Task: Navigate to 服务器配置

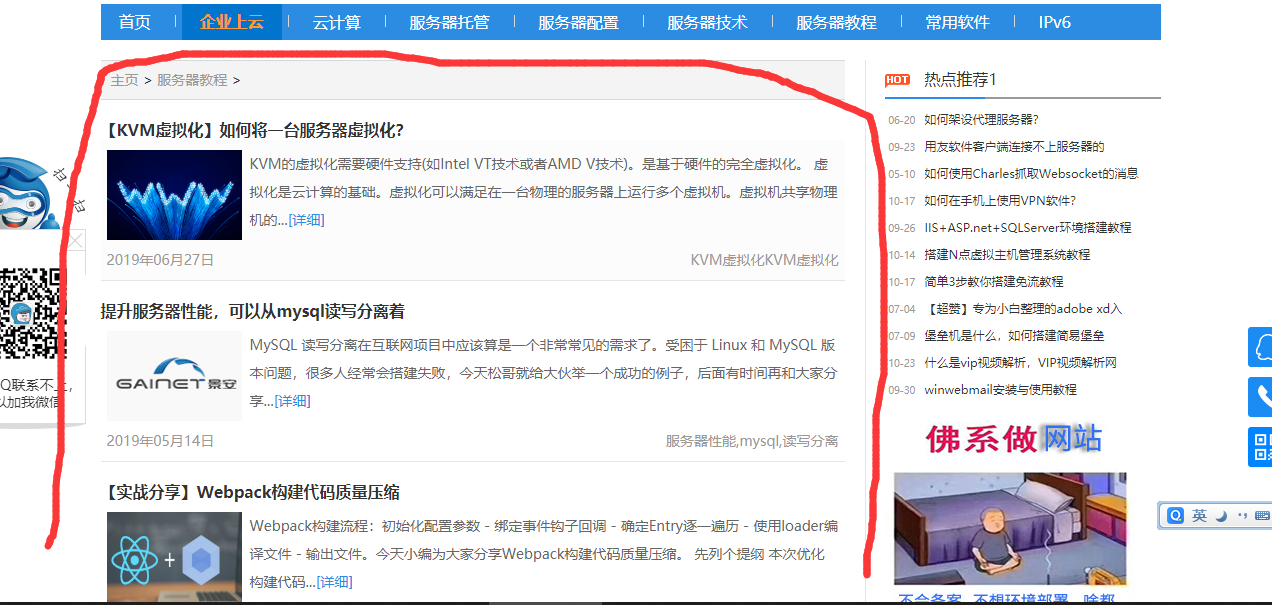Action: tap(578, 22)
